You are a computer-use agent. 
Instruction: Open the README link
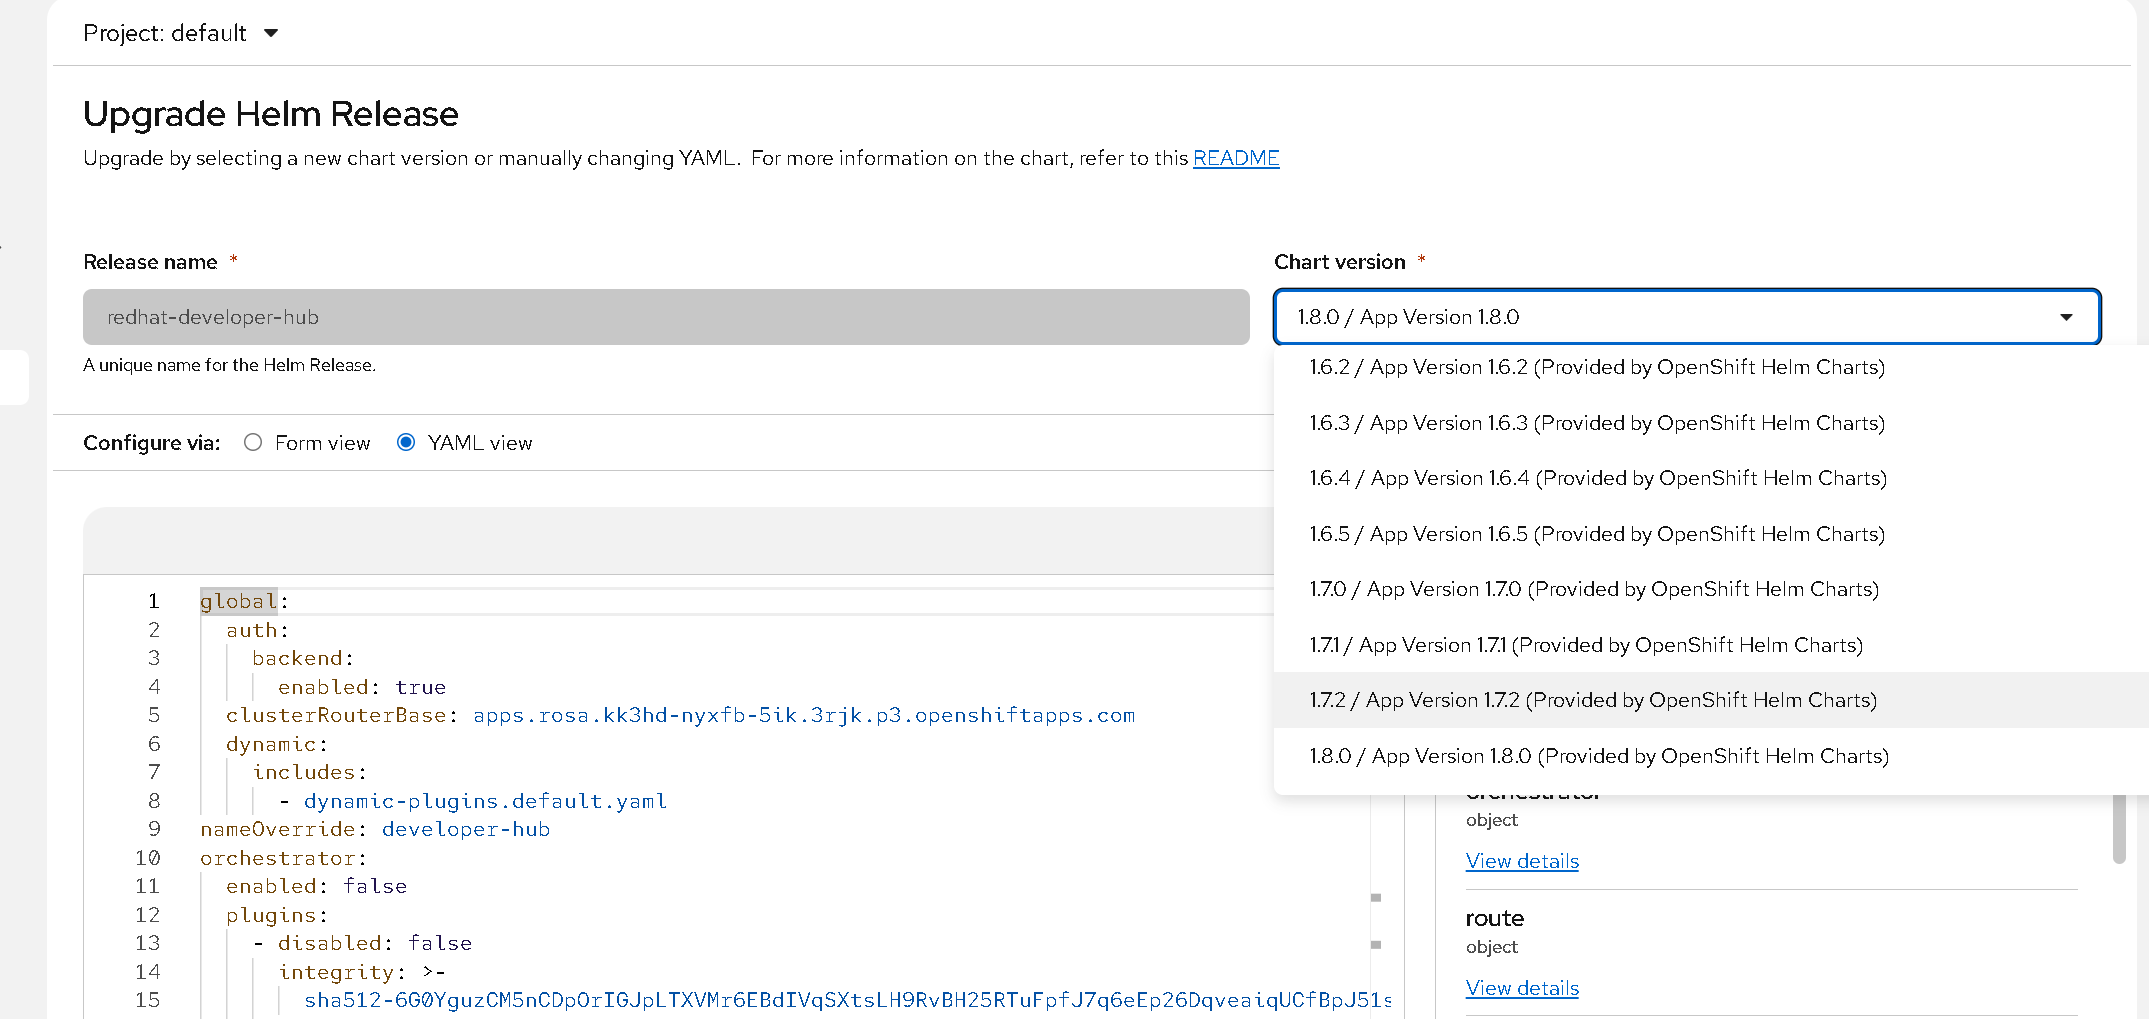1236,158
